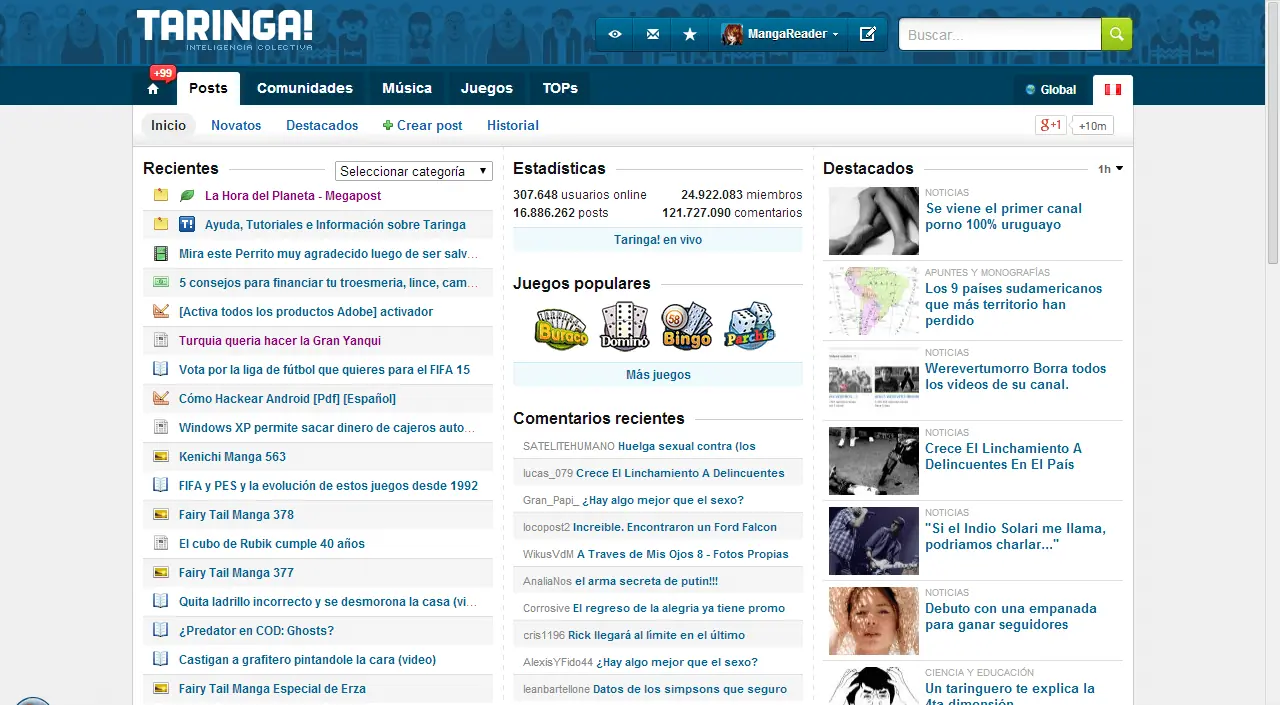
Task: Go to home via the house icon
Action: tap(153, 89)
